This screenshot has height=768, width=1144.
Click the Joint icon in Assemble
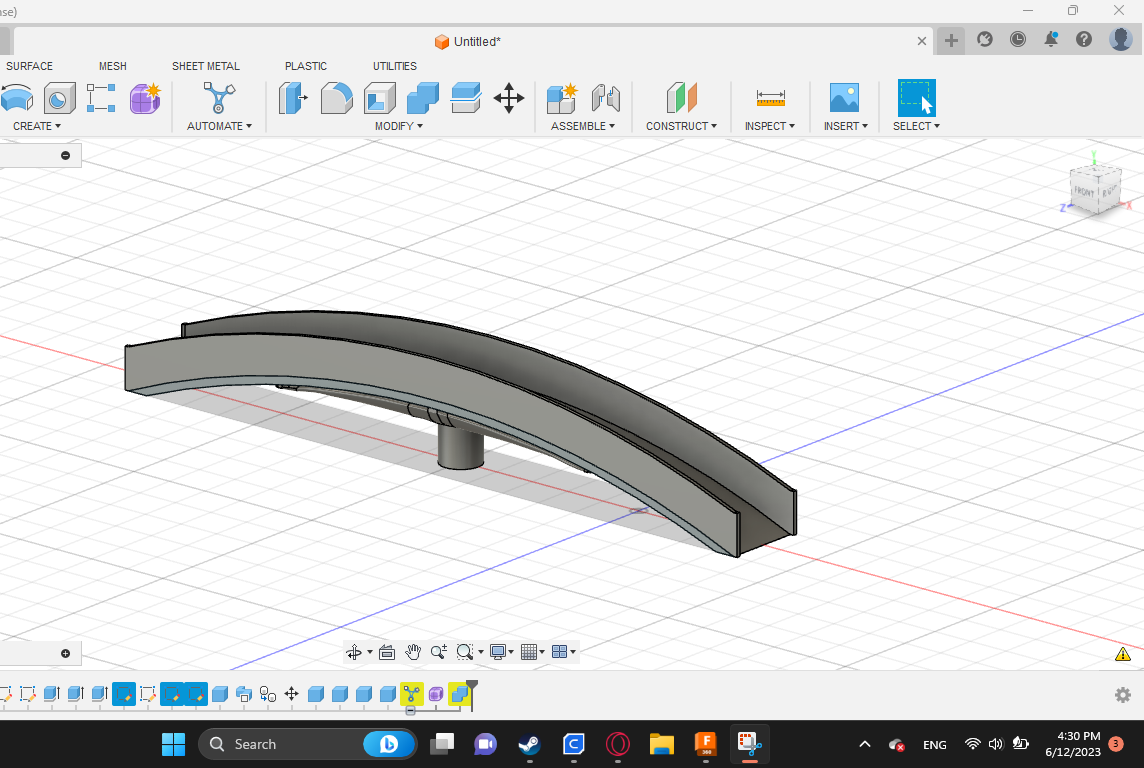[606, 98]
